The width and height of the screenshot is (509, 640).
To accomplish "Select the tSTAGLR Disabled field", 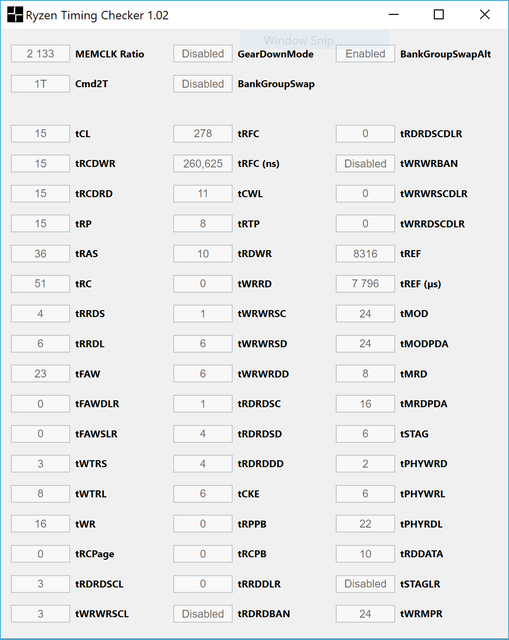I will click(x=365, y=584).
